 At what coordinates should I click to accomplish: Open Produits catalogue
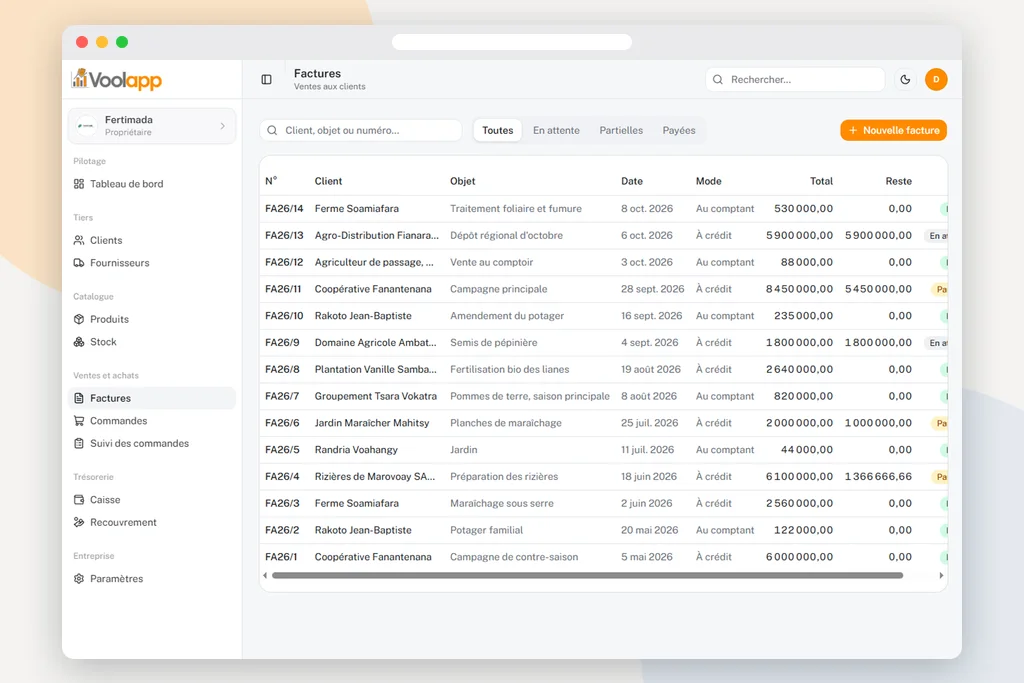[152, 319]
